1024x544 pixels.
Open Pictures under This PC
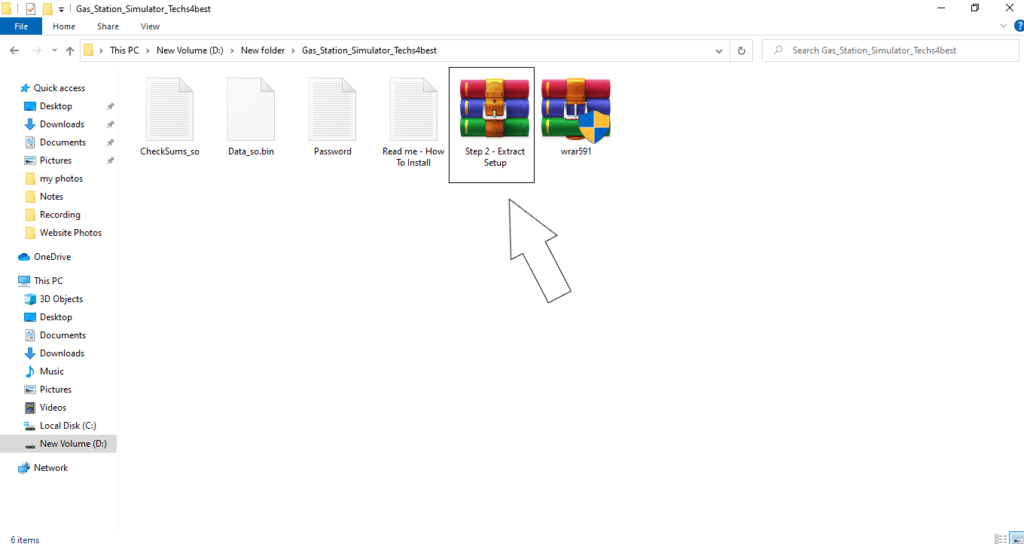pyautogui.click(x=56, y=389)
